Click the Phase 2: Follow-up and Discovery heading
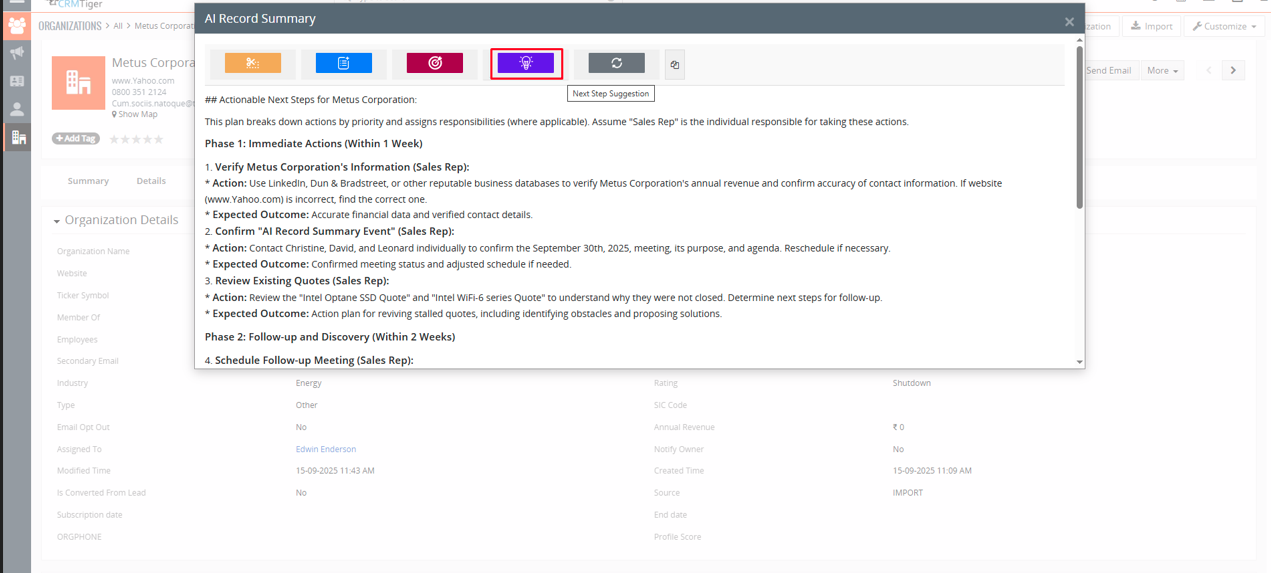The height and width of the screenshot is (573, 1271). pyautogui.click(x=330, y=337)
